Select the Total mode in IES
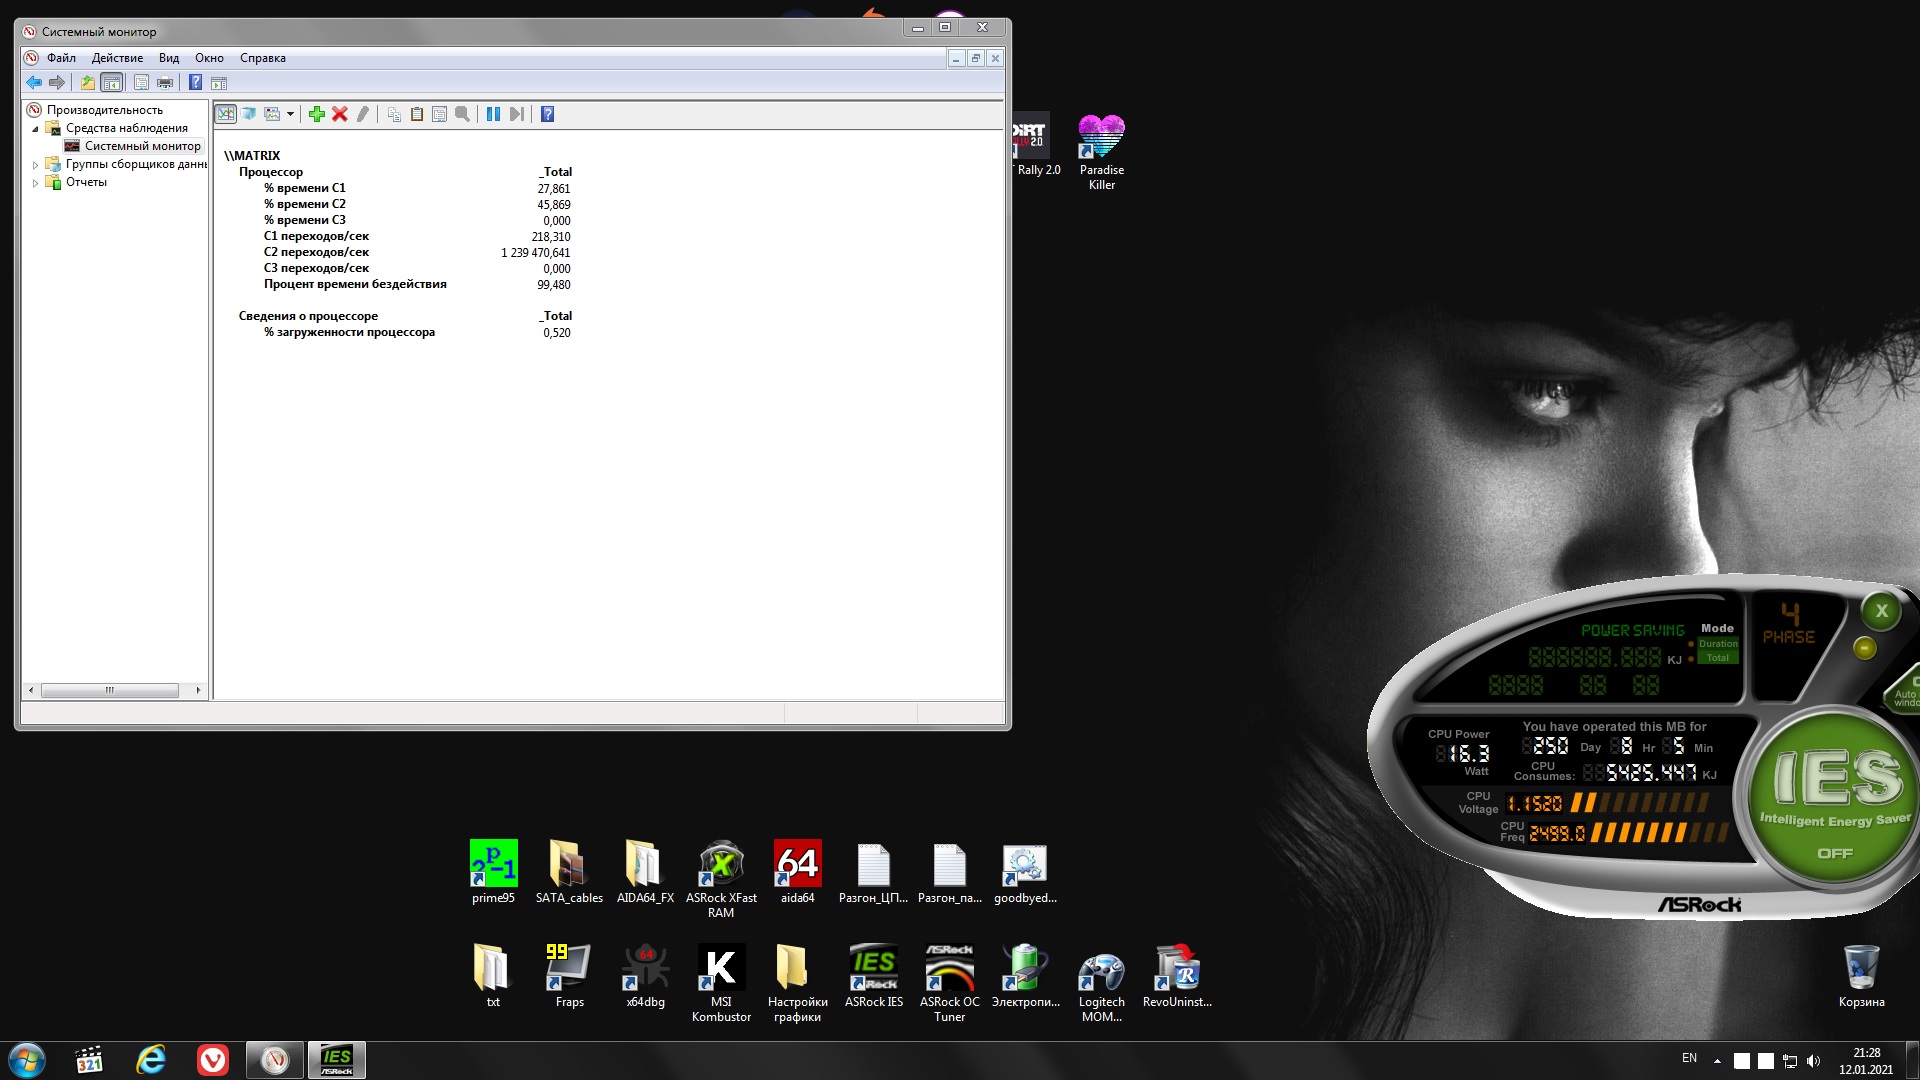1920x1080 pixels. click(x=1718, y=658)
